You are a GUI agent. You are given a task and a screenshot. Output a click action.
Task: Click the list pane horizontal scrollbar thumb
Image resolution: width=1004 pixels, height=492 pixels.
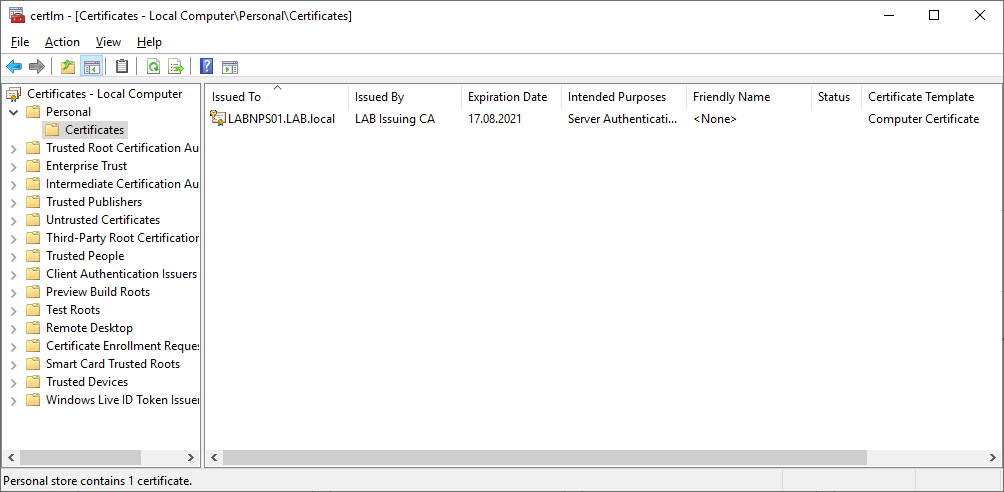(545, 457)
